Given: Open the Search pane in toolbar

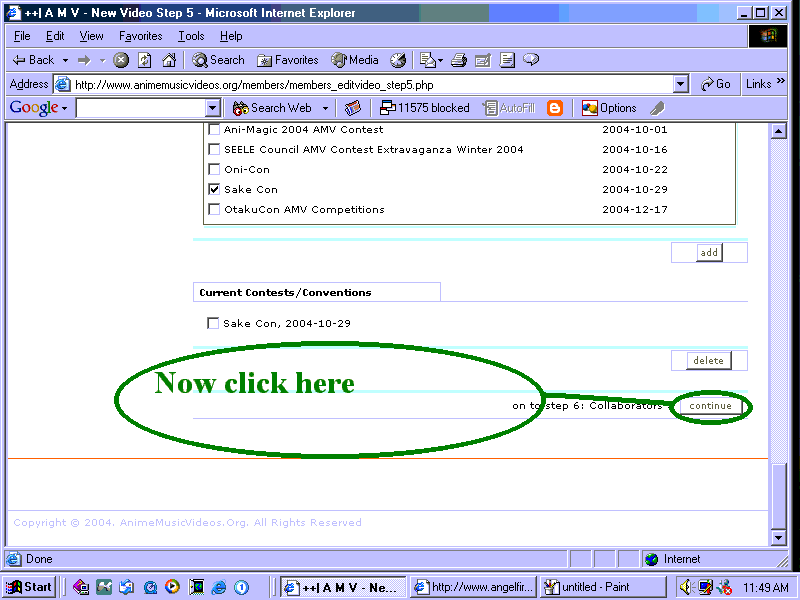Looking at the screenshot, I should coord(218,60).
